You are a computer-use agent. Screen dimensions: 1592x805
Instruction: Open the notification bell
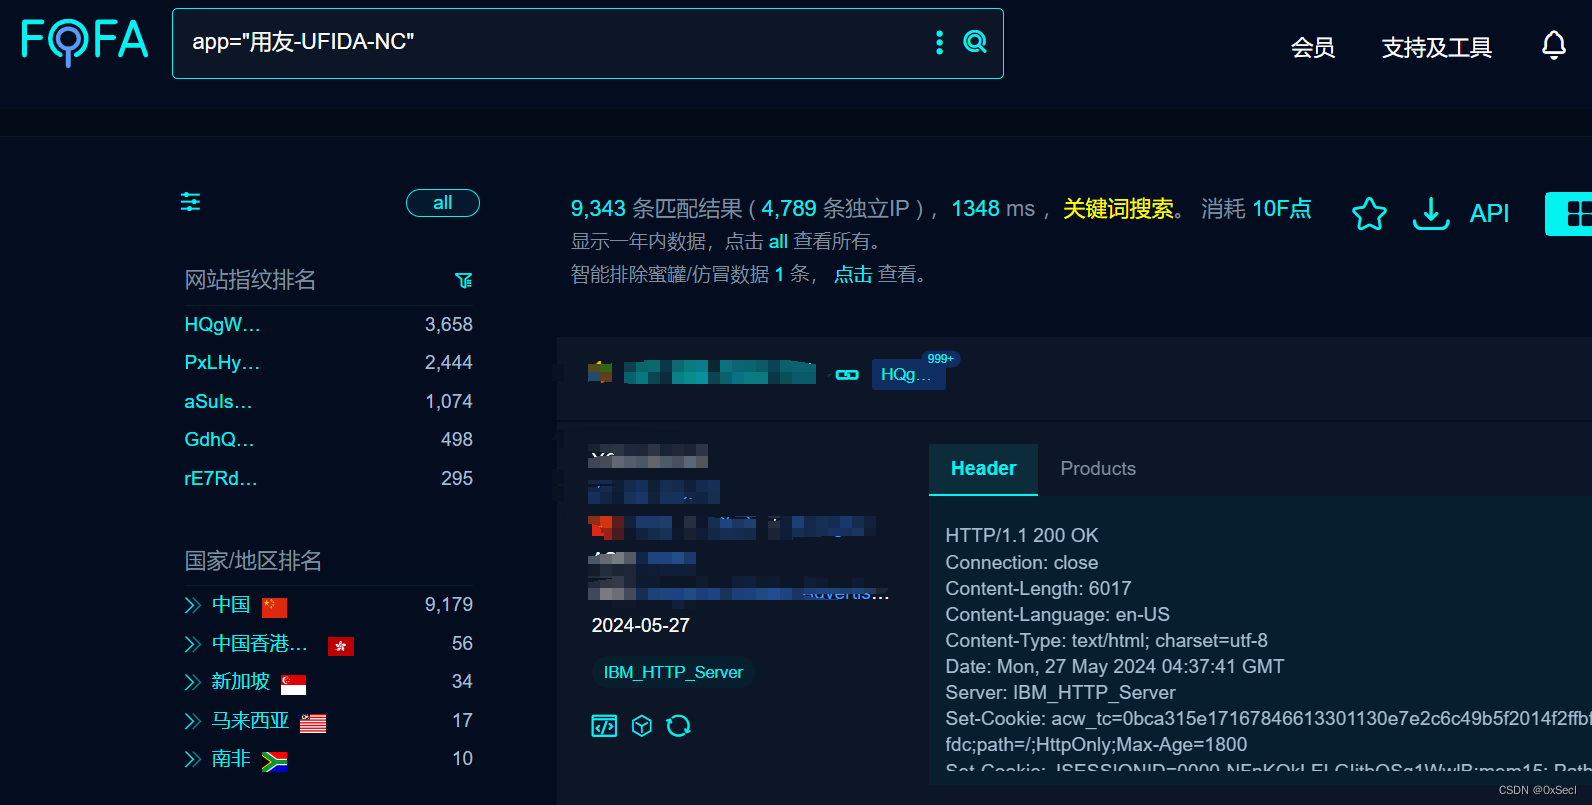coord(1553,45)
